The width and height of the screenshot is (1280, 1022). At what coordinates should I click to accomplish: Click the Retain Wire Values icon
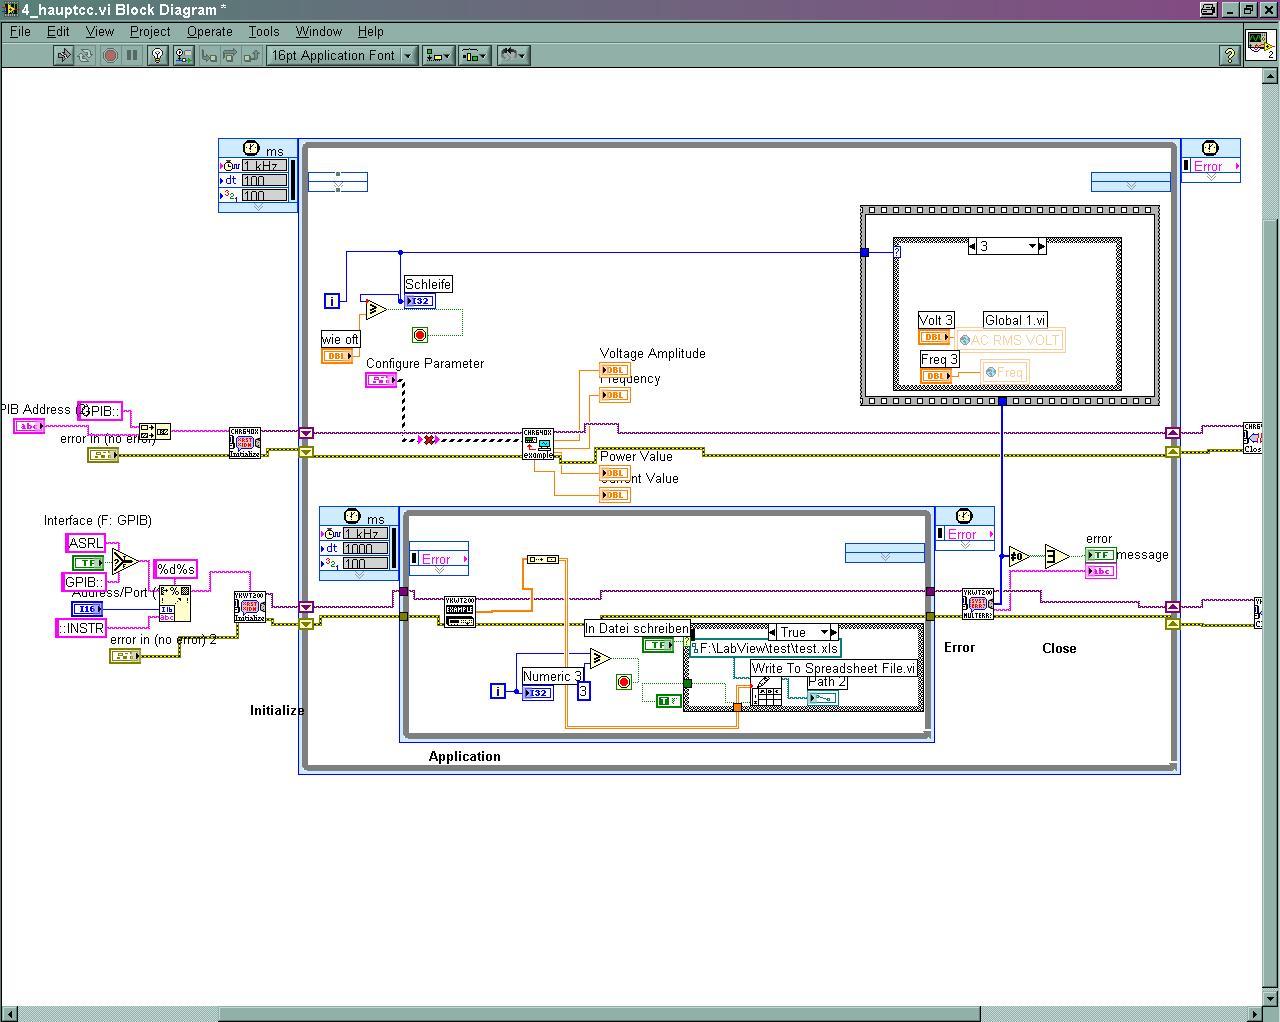(x=183, y=56)
